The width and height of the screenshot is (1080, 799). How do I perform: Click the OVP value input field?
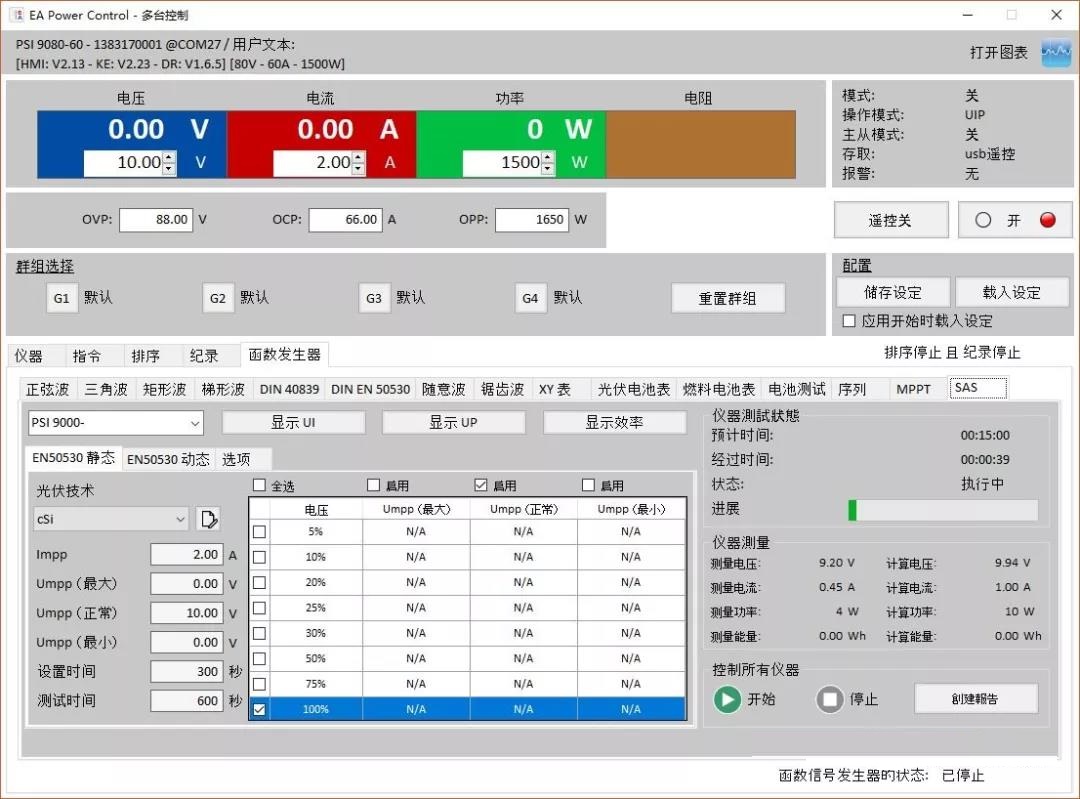coord(156,220)
